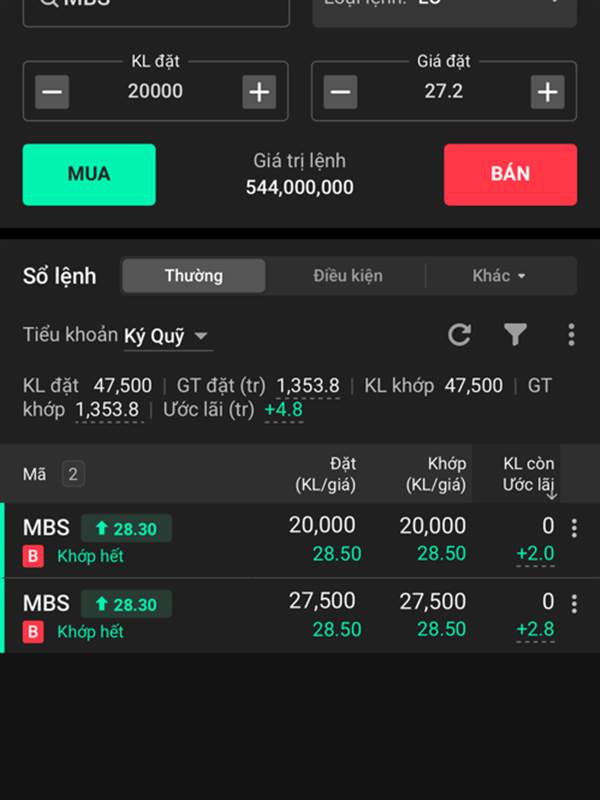Tap the green MUA buy button

pyautogui.click(x=89, y=174)
